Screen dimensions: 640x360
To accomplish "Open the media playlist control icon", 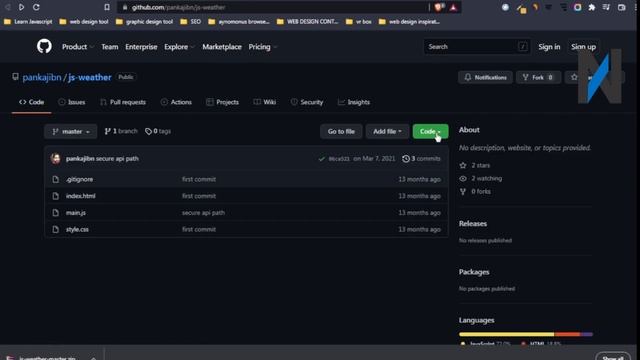I will click(606, 7).
